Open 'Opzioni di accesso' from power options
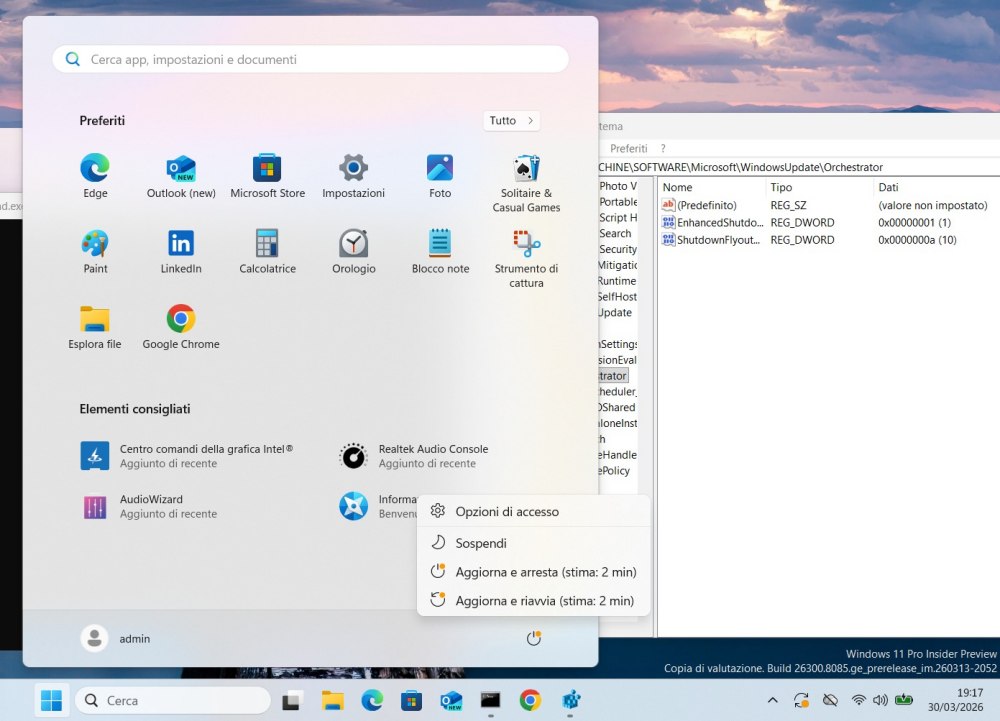 505,510
